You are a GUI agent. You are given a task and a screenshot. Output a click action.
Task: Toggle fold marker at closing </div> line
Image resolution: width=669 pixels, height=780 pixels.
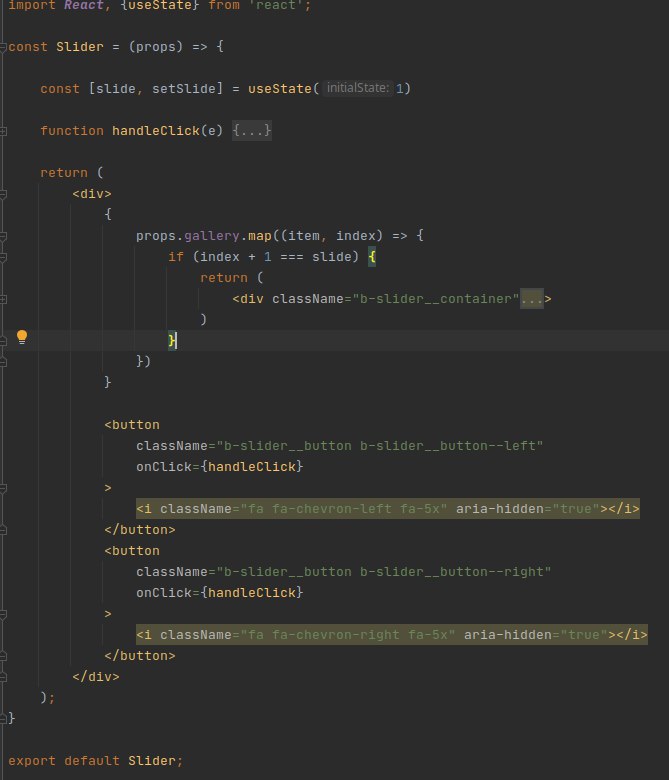3,677
